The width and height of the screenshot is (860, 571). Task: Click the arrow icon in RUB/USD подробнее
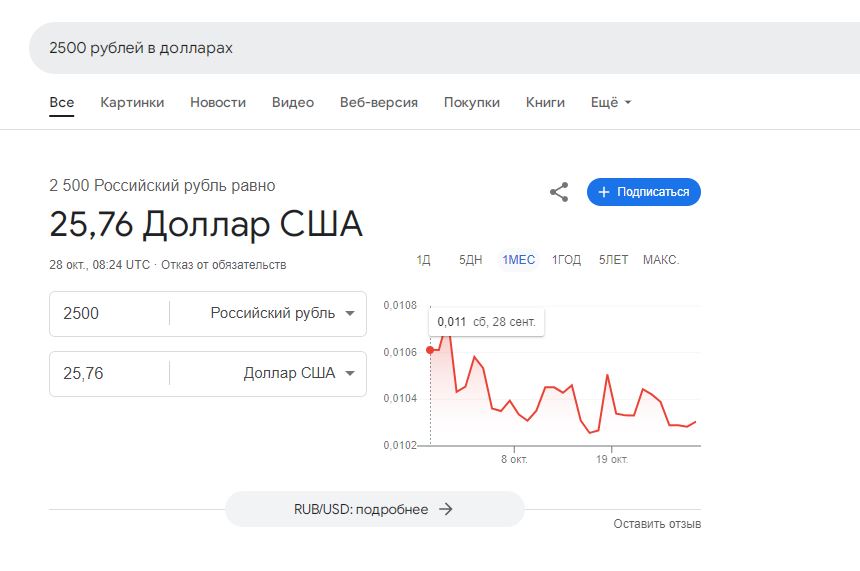tap(446, 509)
